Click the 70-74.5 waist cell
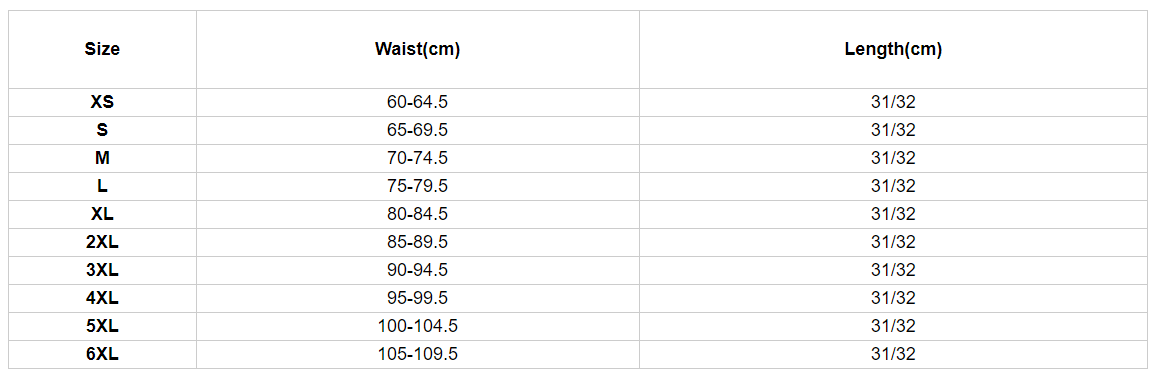This screenshot has height=376, width=1164. coord(417,158)
